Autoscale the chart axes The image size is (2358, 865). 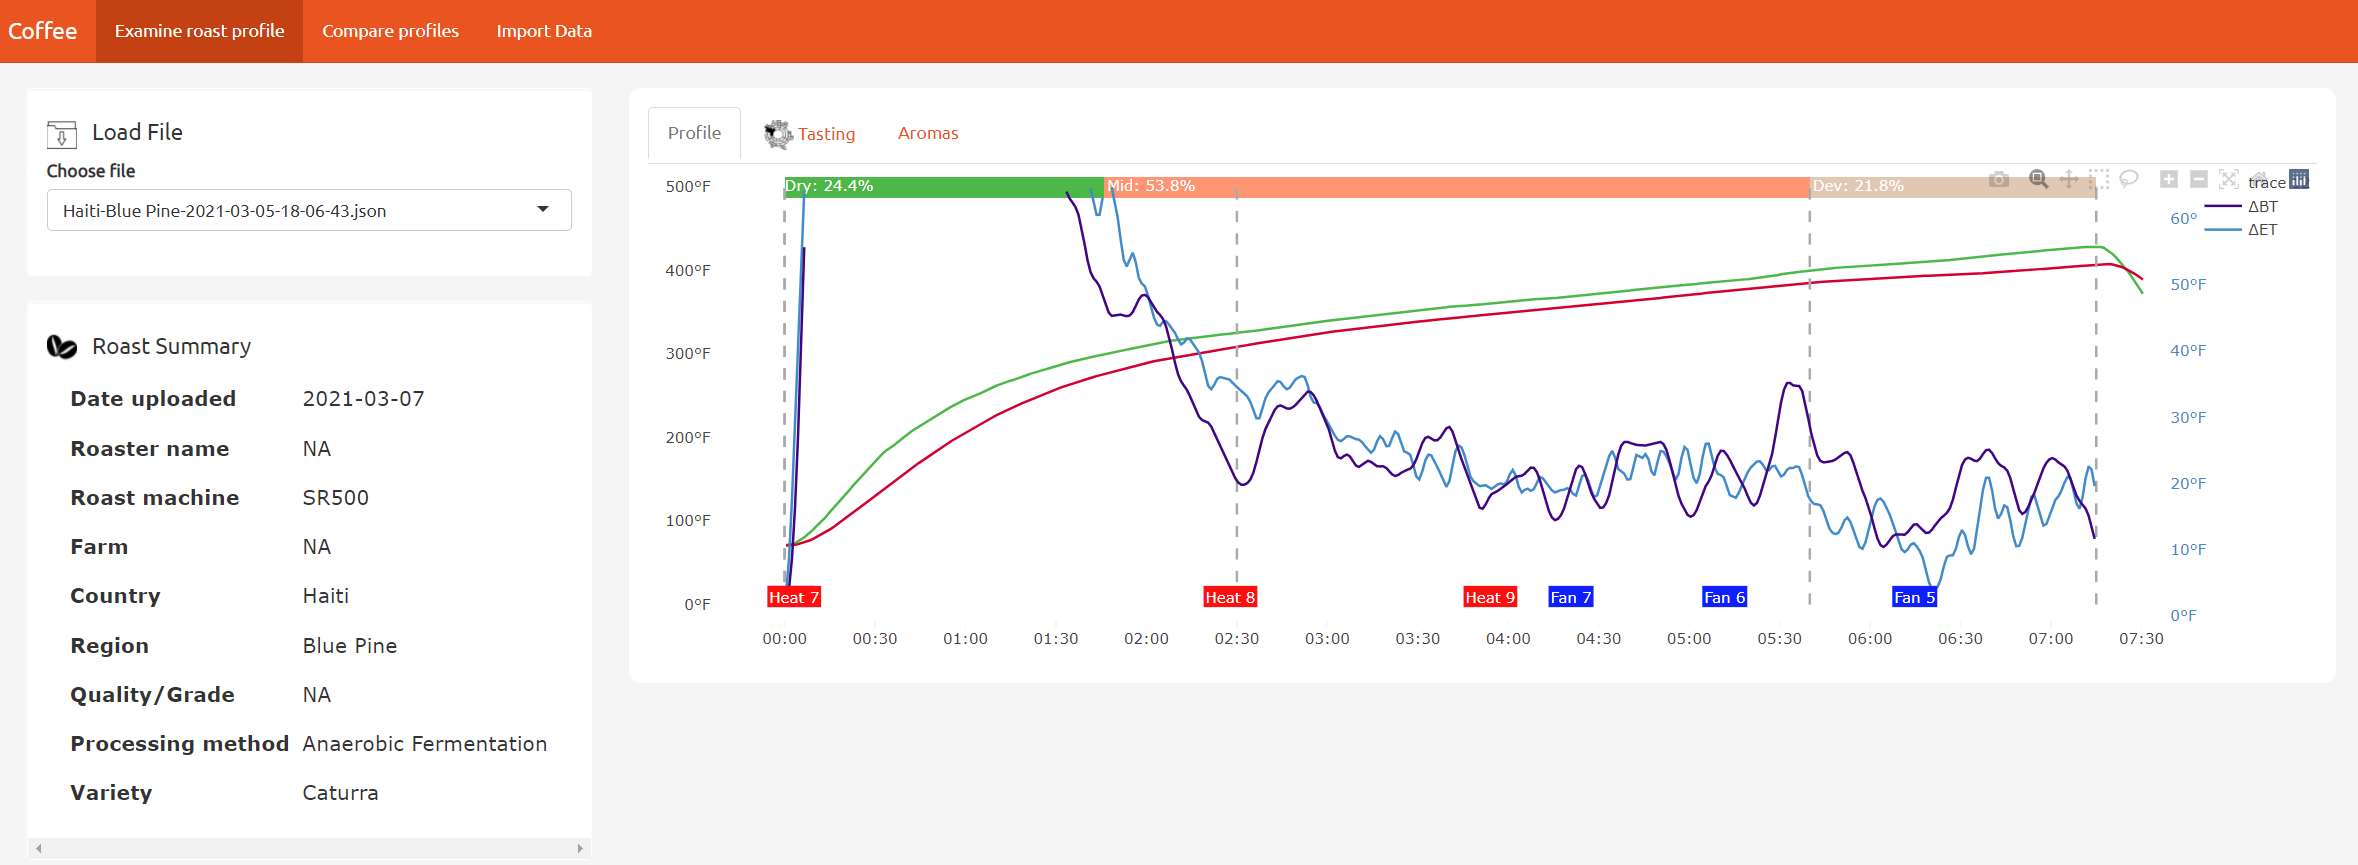2228,179
